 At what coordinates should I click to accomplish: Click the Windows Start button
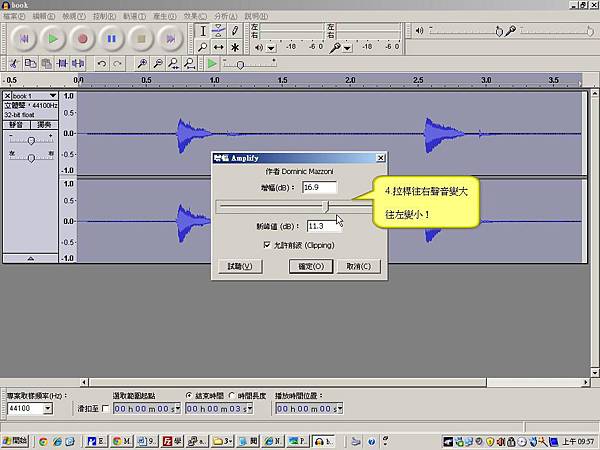(15, 441)
